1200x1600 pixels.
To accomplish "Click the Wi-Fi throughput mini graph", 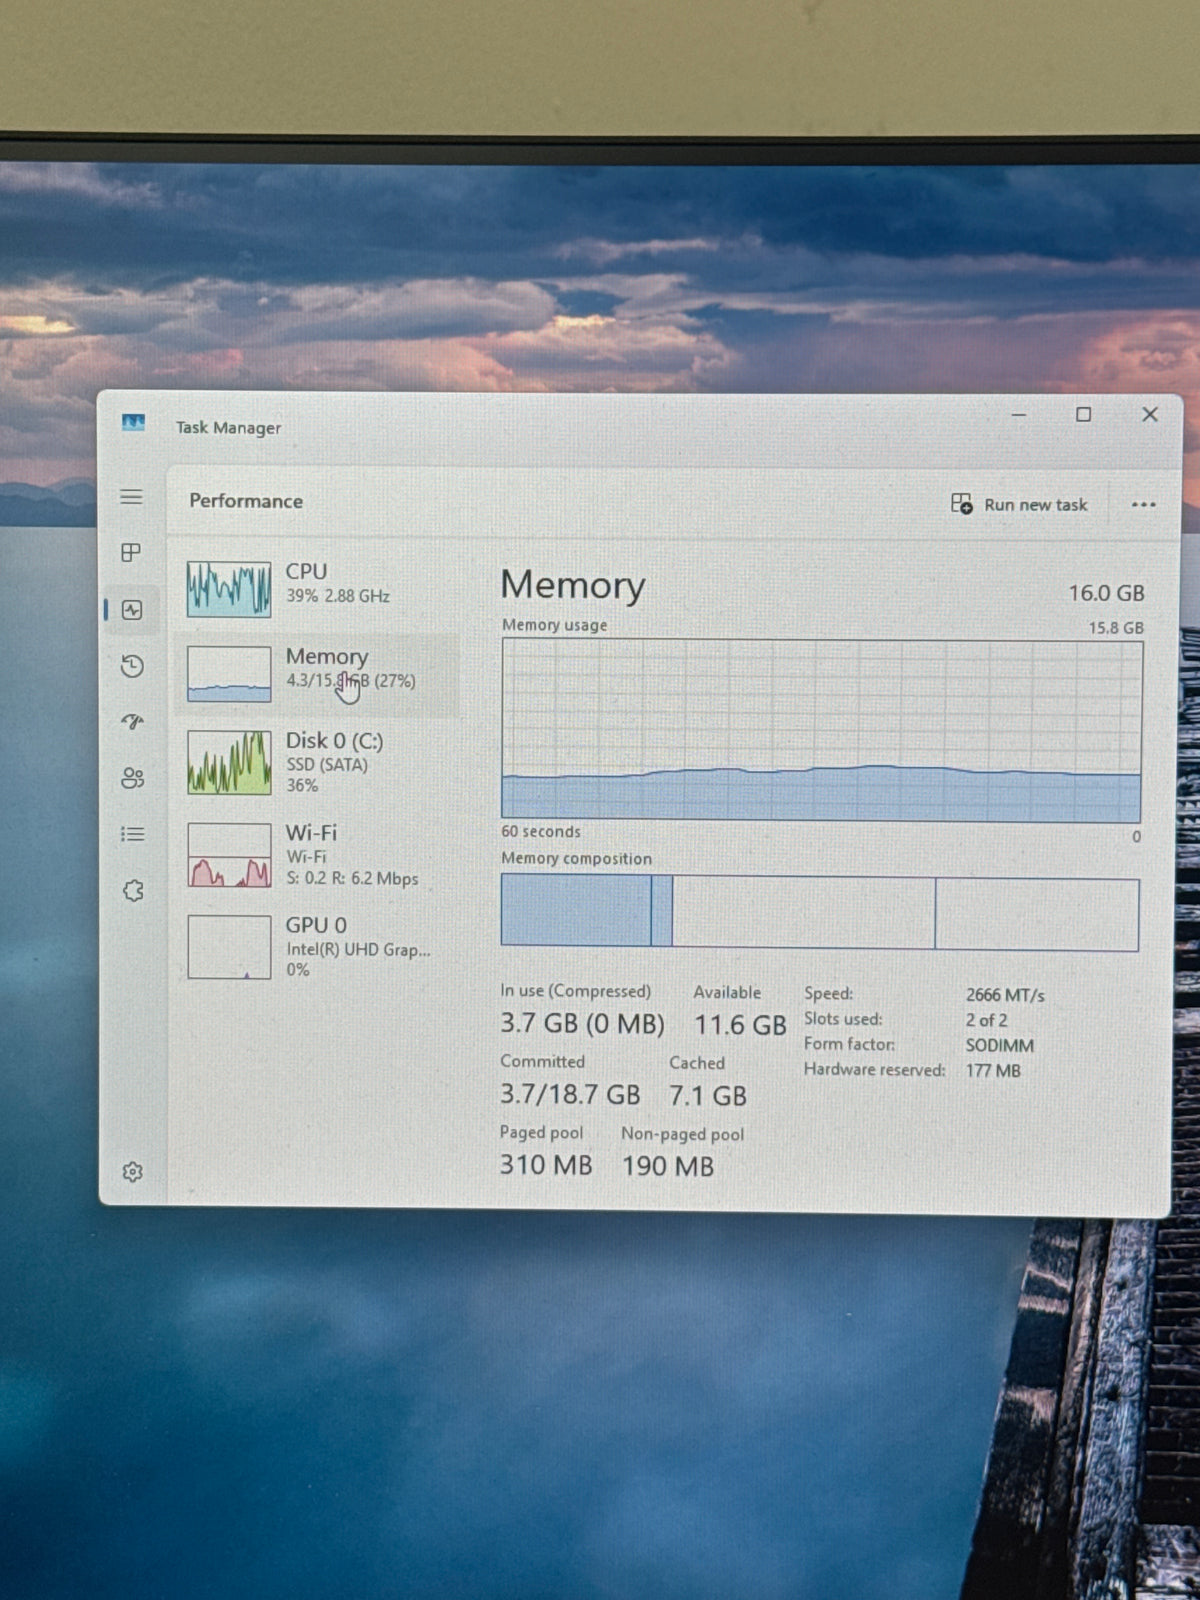I will click(229, 855).
